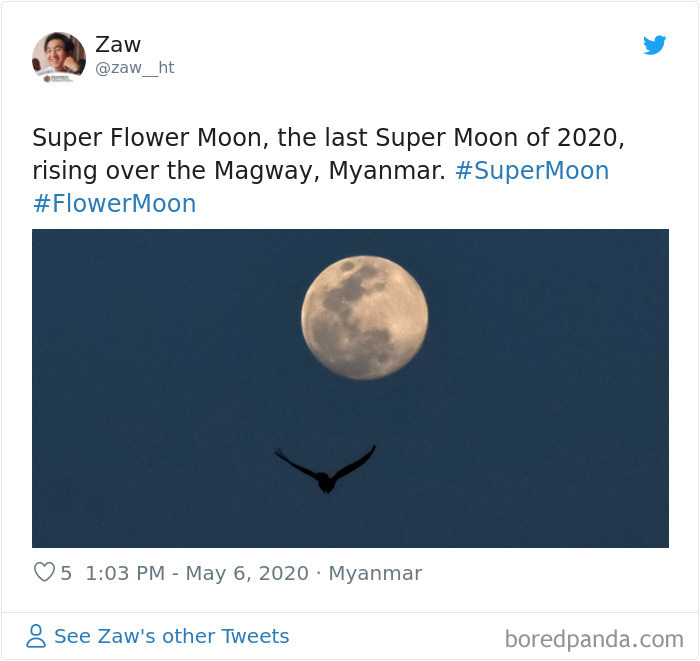Click the person icon beside See Zaw's other Tweets
The height and width of the screenshot is (661, 700).
[36, 636]
